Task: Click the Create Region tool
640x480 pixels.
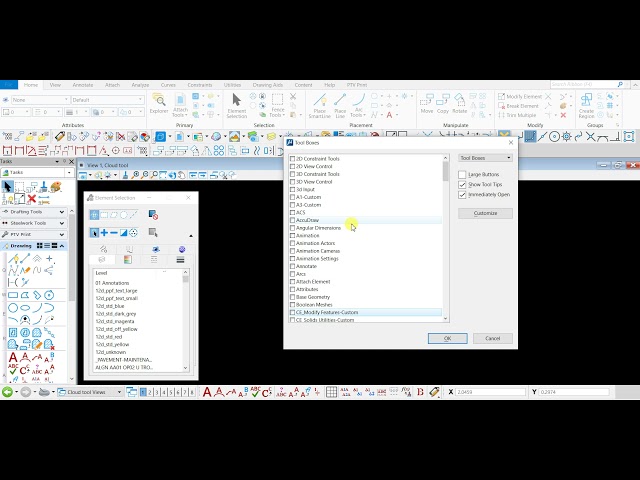Action: coord(586,105)
